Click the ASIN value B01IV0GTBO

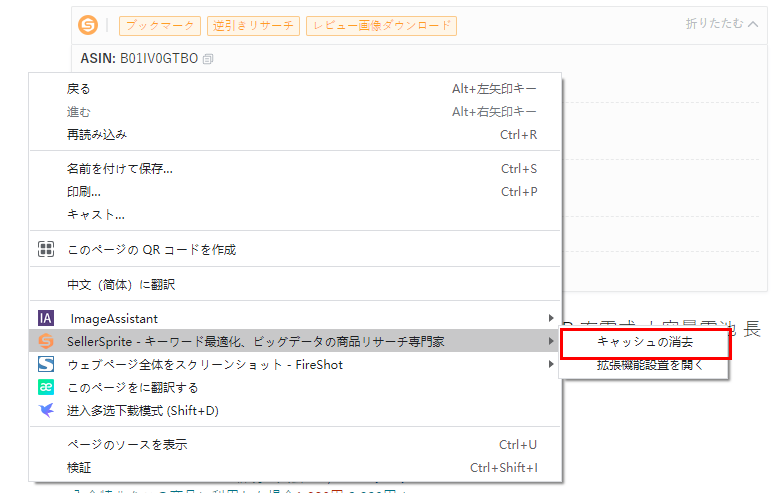(159, 59)
